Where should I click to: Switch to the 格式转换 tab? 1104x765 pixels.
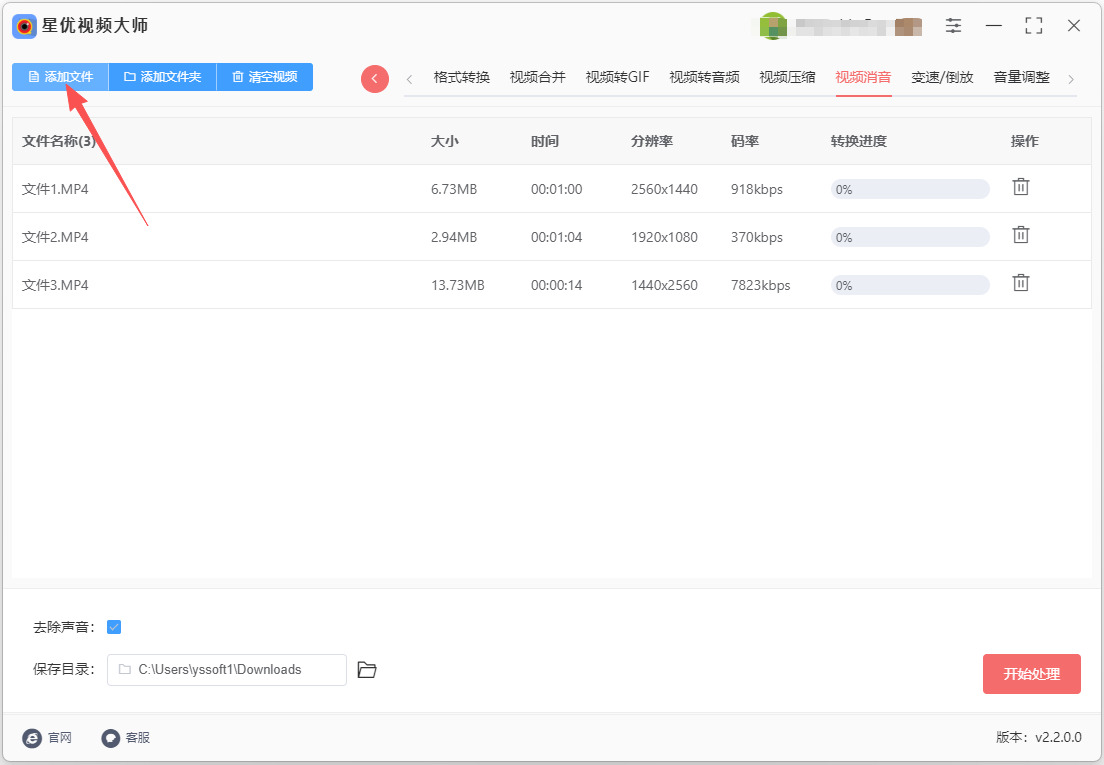tap(462, 77)
